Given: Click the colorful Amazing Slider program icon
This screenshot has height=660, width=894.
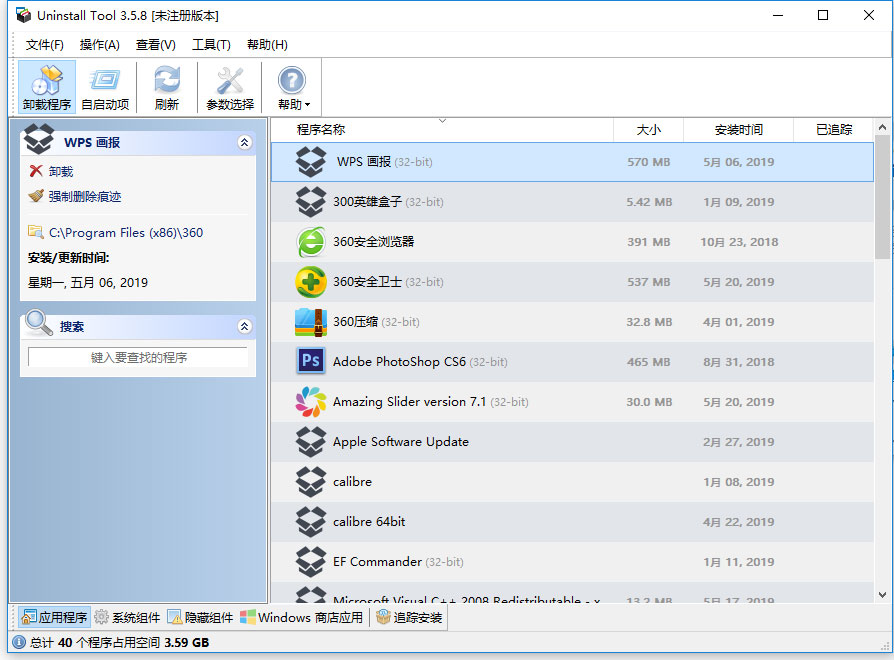Looking at the screenshot, I should pyautogui.click(x=311, y=401).
